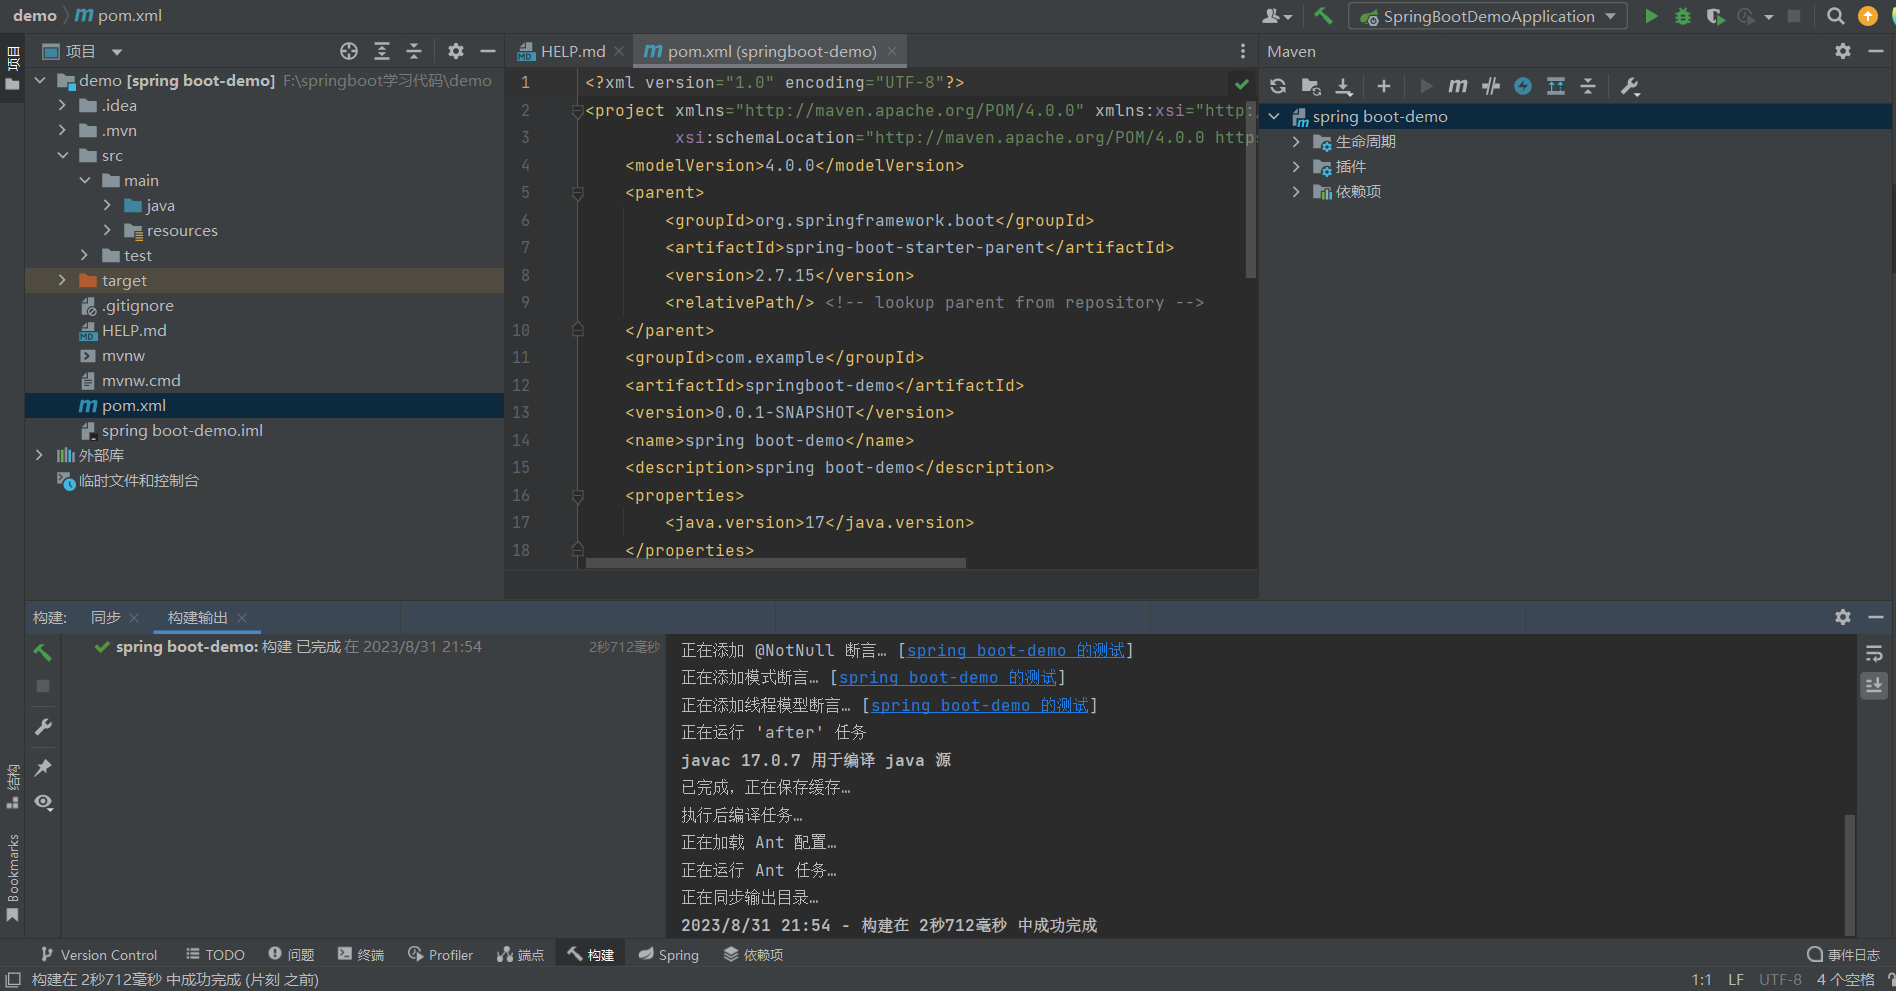This screenshot has width=1896, height=991.
Task: Open build settings wrench in Build panel
Action: coord(43,727)
